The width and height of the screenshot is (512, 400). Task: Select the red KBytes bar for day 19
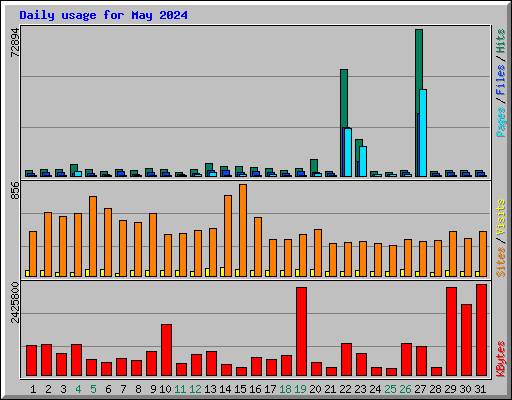(301, 332)
